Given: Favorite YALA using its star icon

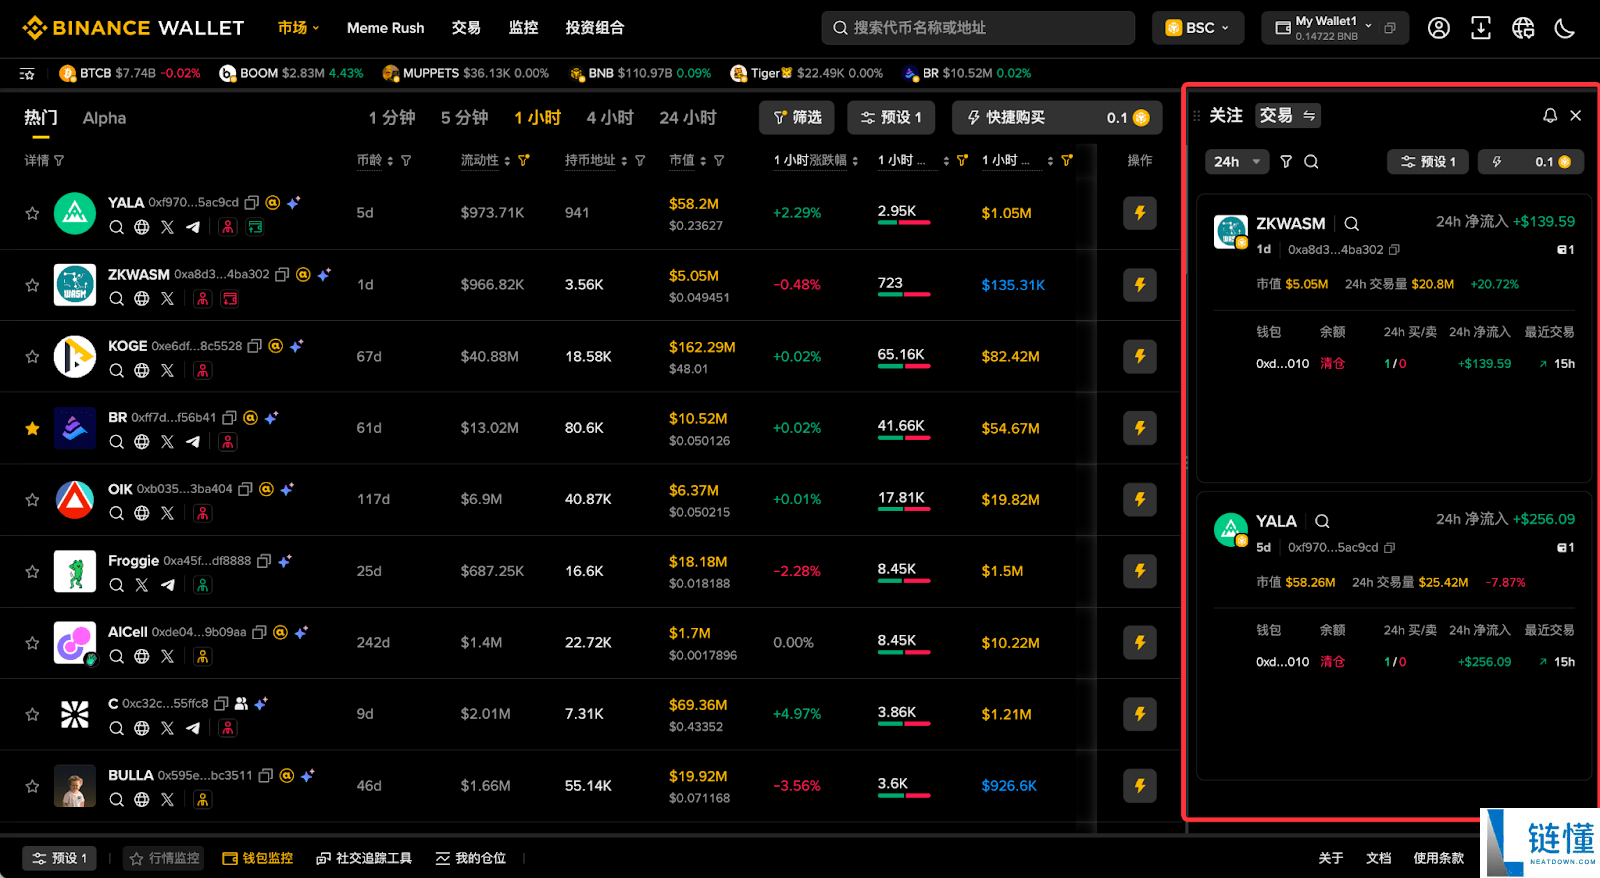Looking at the screenshot, I should click(32, 213).
